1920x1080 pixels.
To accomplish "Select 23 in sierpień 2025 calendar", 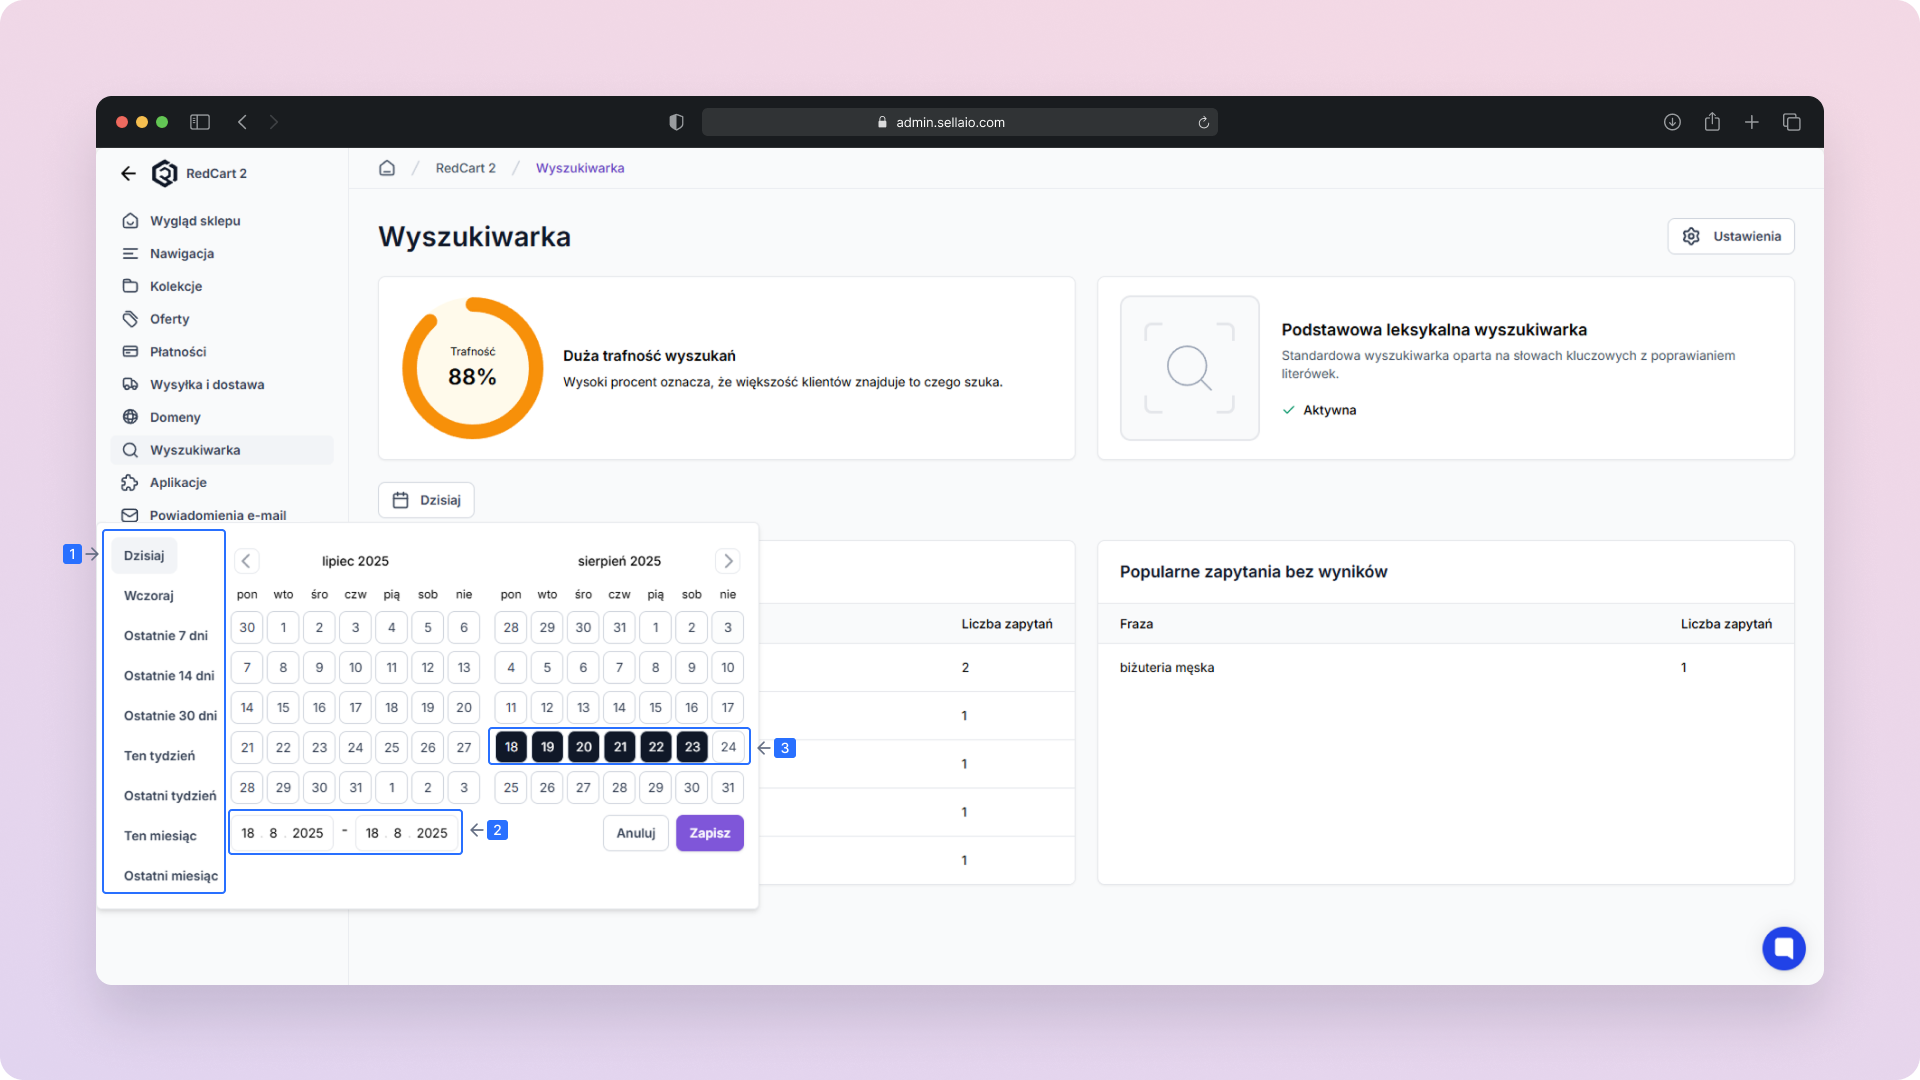I will [692, 747].
